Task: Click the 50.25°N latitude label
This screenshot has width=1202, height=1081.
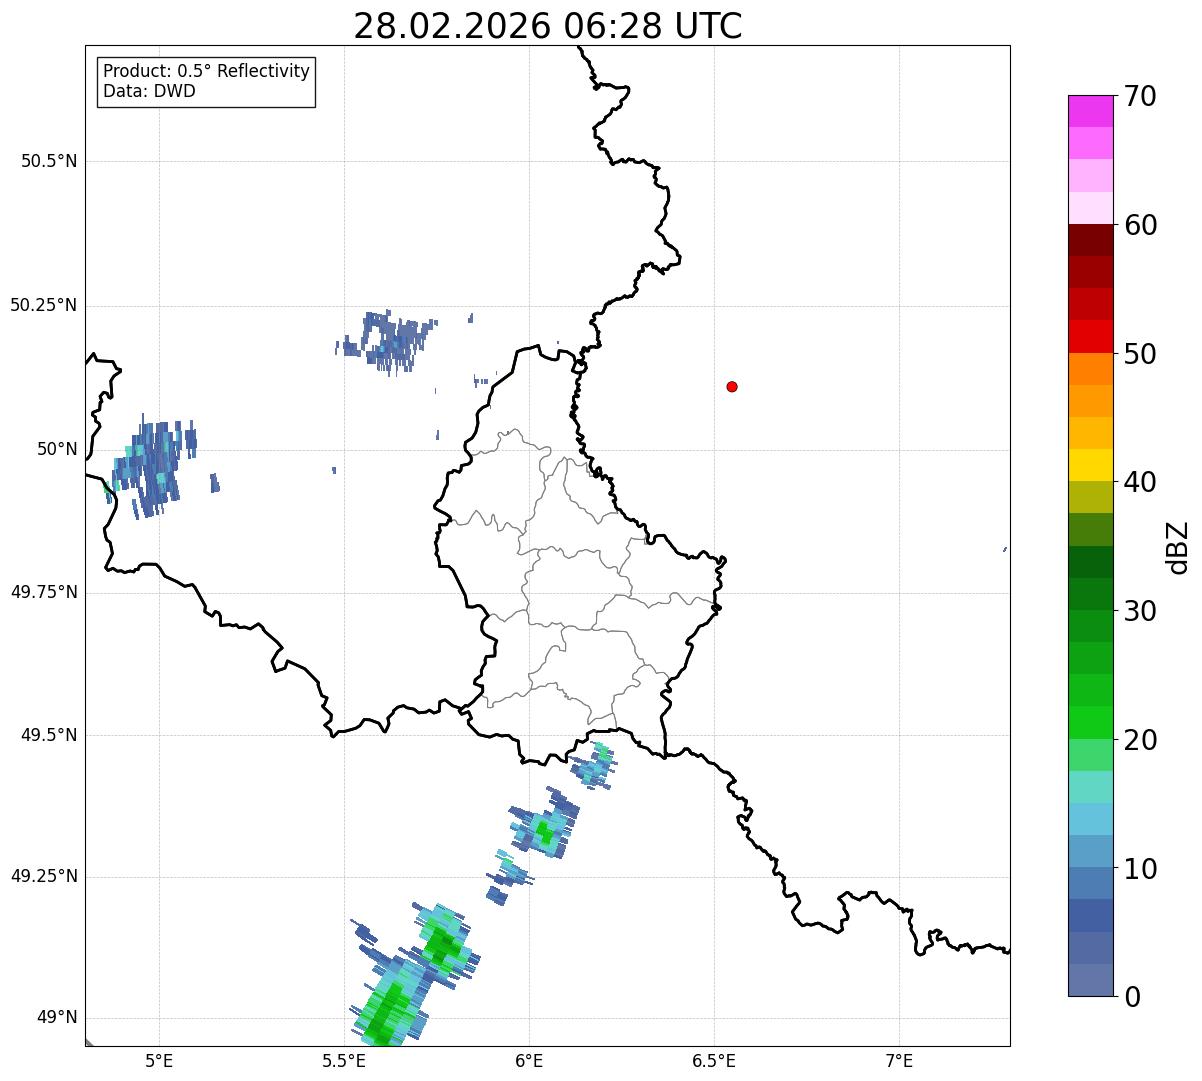Action: coord(44,305)
